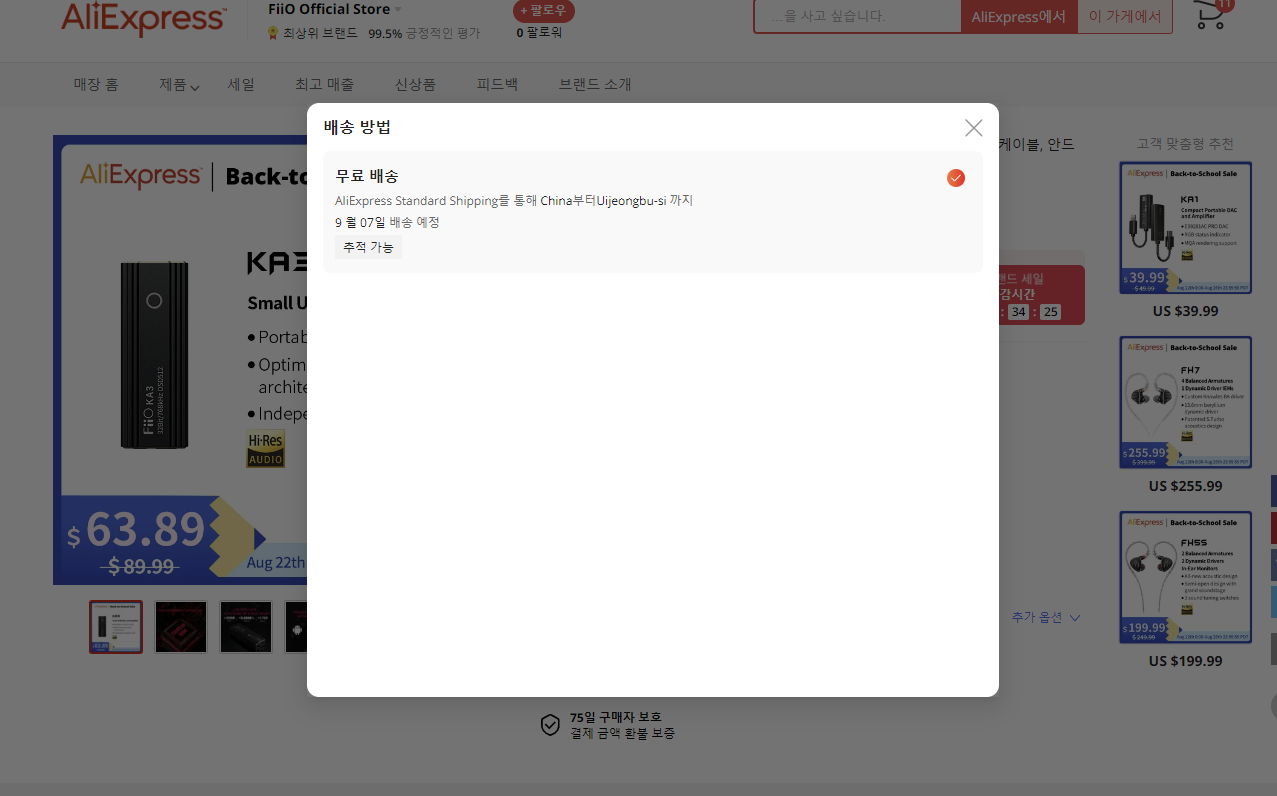Select the first KA3 product thumbnail
Image resolution: width=1277 pixels, height=796 pixels.
pos(116,627)
